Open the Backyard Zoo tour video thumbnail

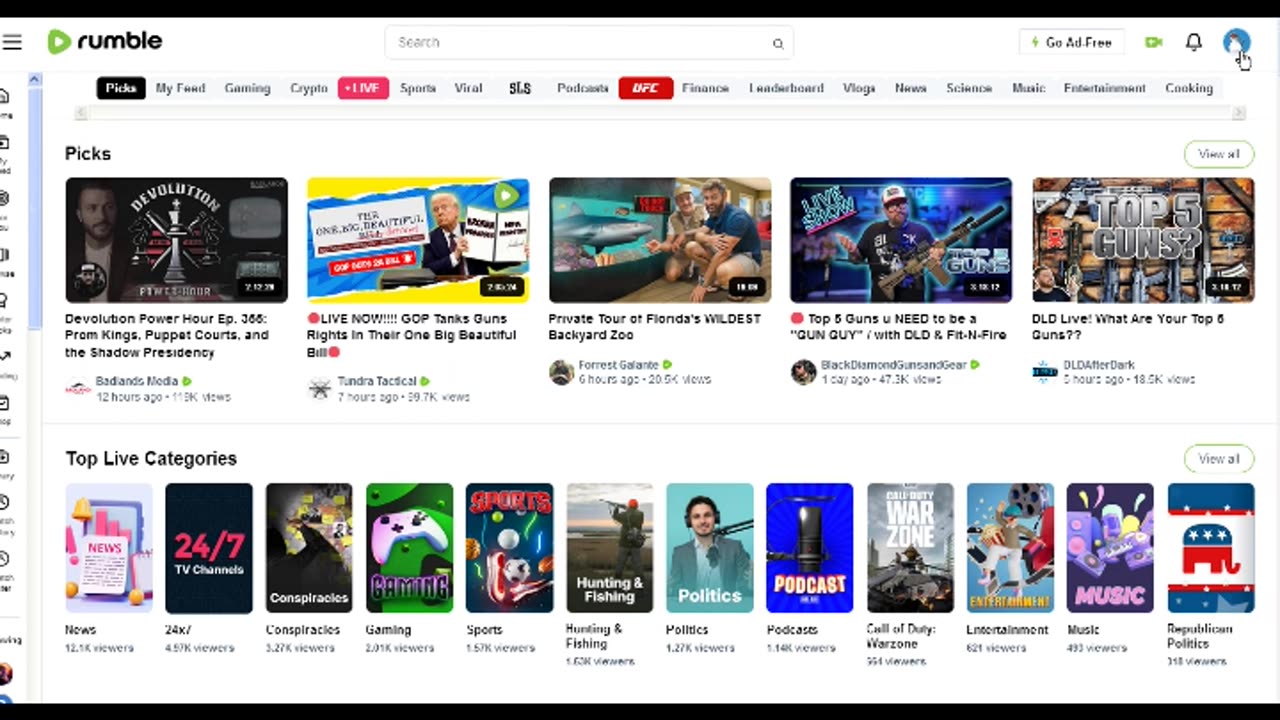tap(660, 240)
